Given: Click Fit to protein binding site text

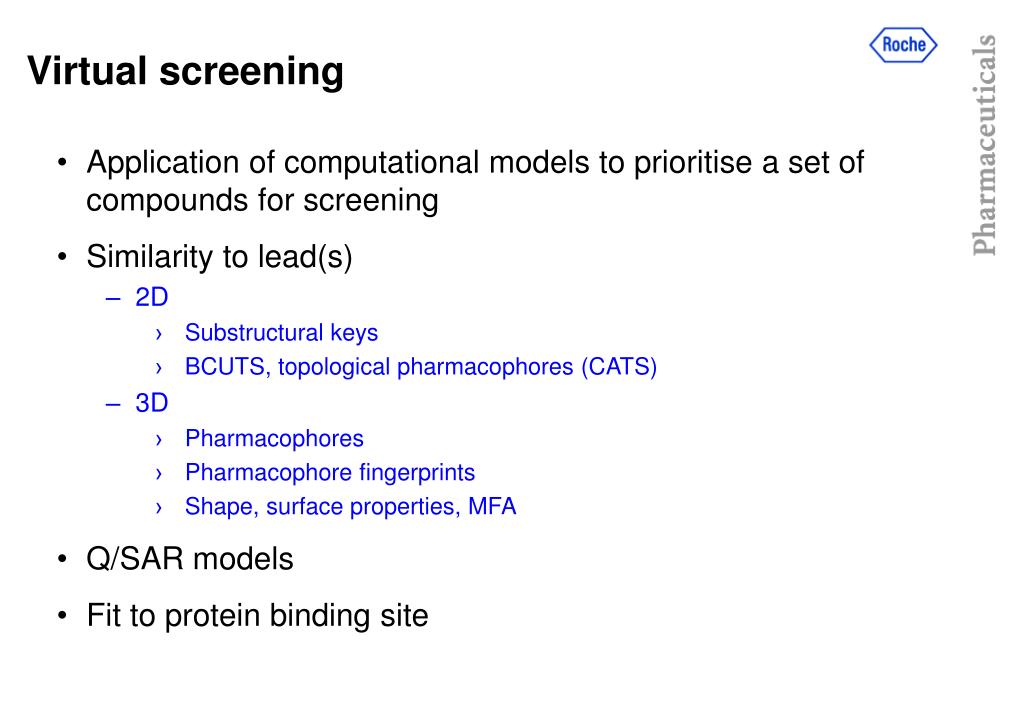Looking at the screenshot, I should 257,616.
